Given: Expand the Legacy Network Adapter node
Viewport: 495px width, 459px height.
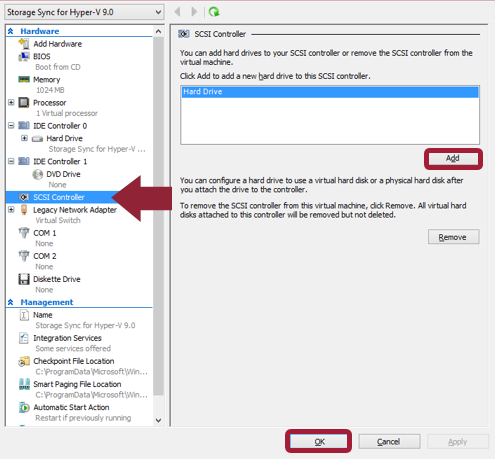Looking at the screenshot, I should coord(11,209).
